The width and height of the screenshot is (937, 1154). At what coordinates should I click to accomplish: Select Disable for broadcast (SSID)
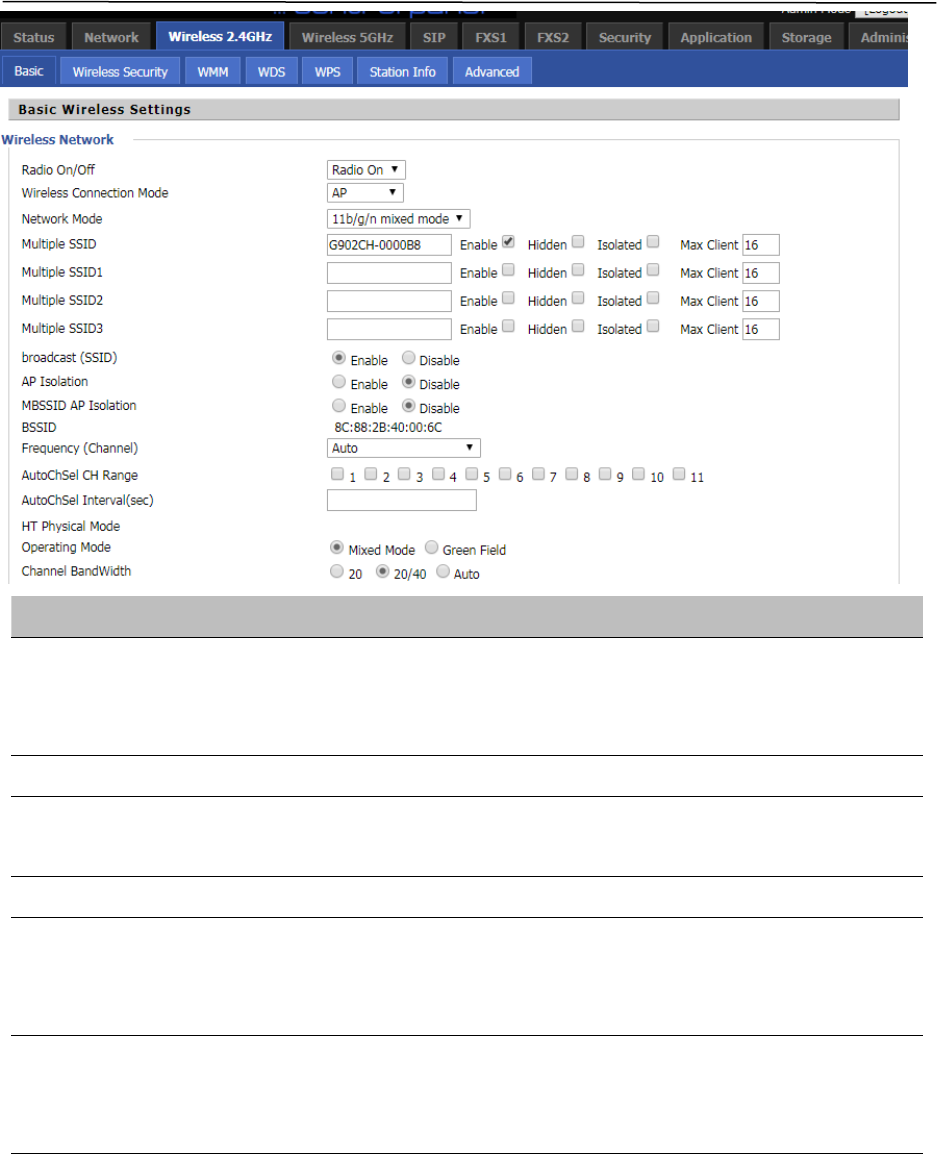(409, 358)
